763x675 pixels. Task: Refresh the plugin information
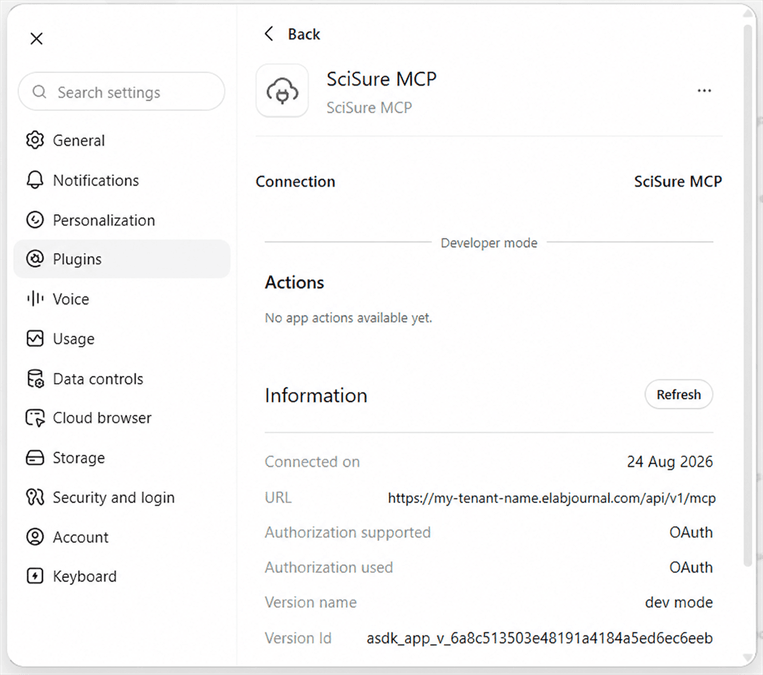click(679, 394)
